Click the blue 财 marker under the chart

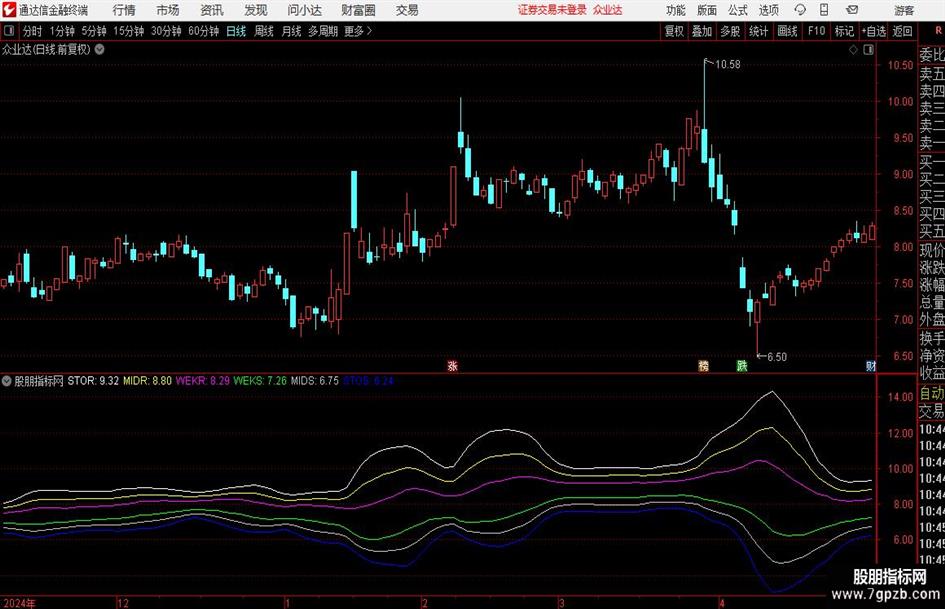point(871,365)
